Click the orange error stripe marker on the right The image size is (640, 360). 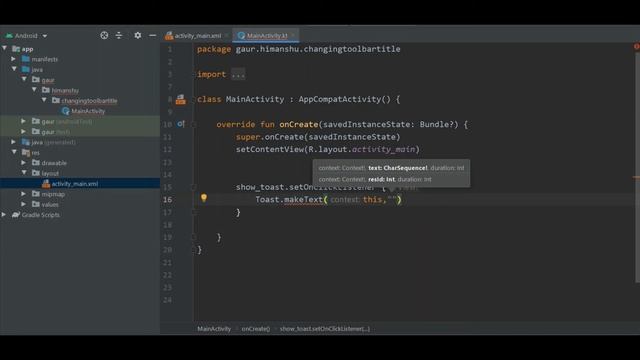click(636, 177)
